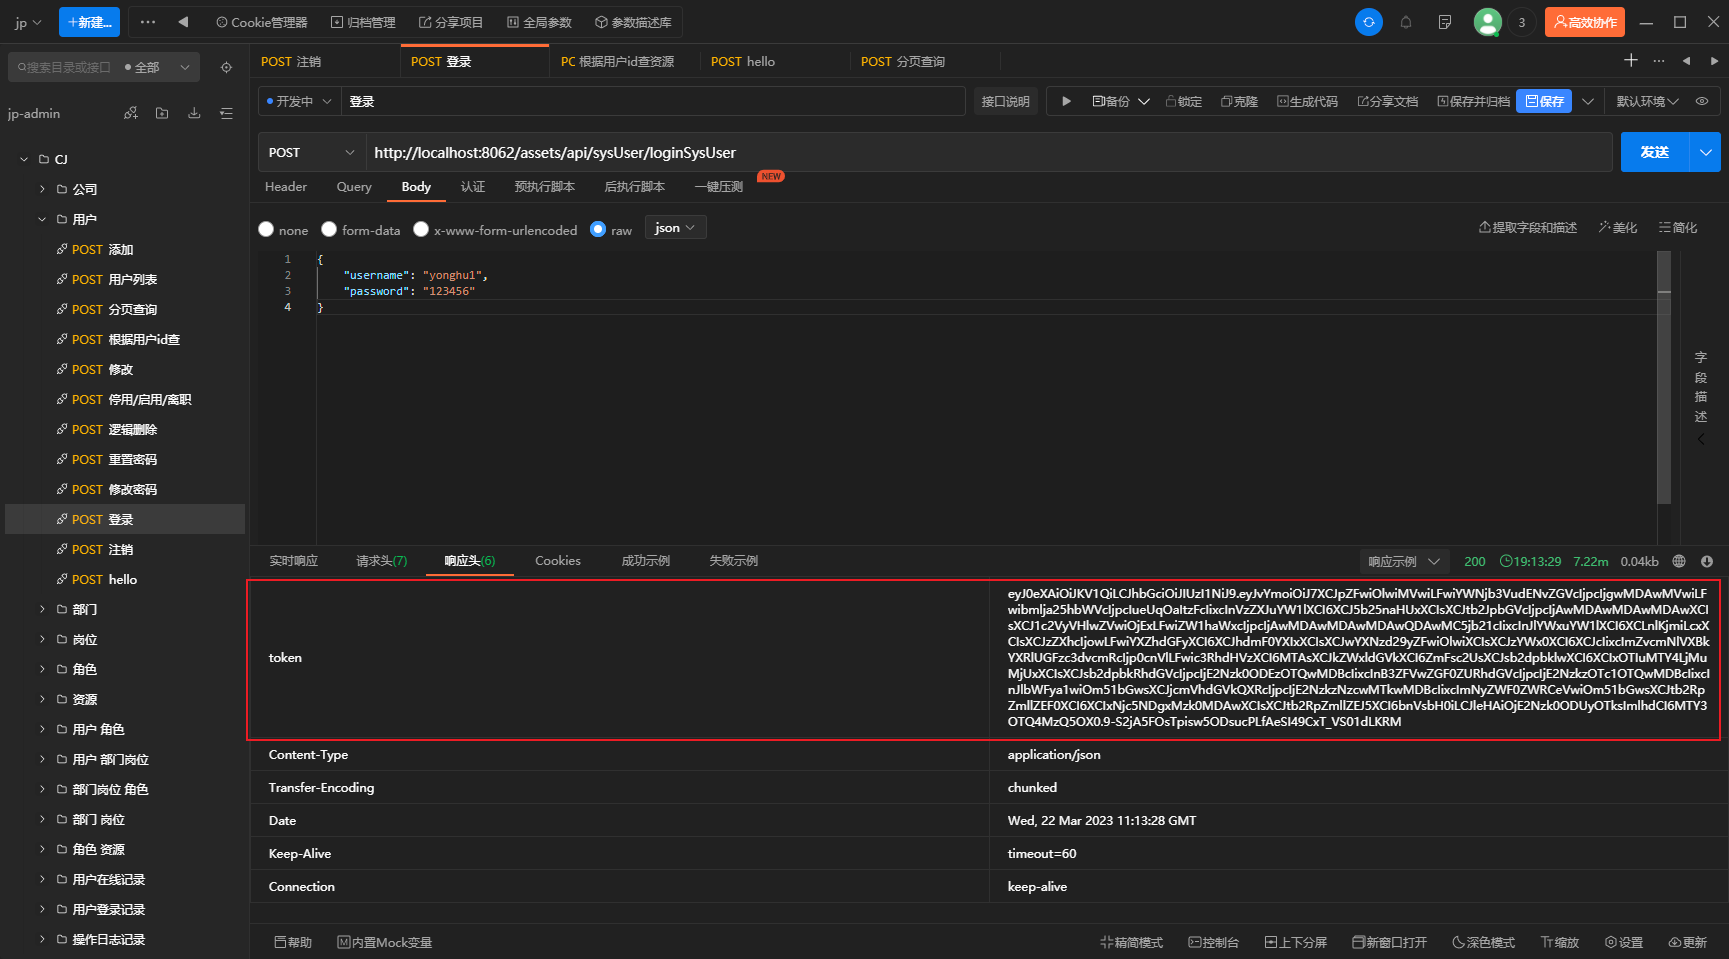The image size is (1729, 959).
Task: Click the download response icon
Action: [x=1707, y=561]
